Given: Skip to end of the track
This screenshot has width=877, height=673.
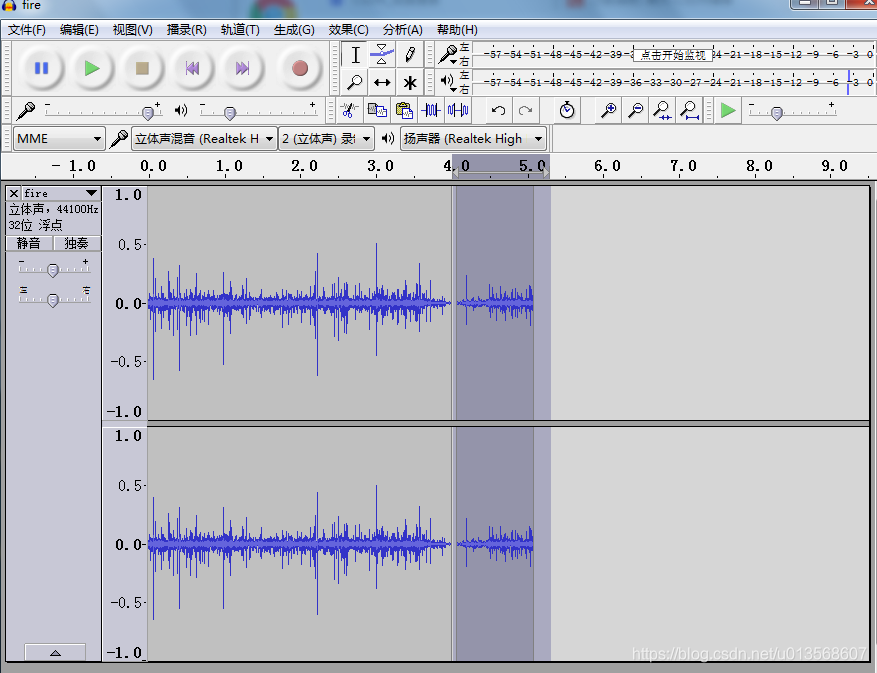Looking at the screenshot, I should [242, 68].
